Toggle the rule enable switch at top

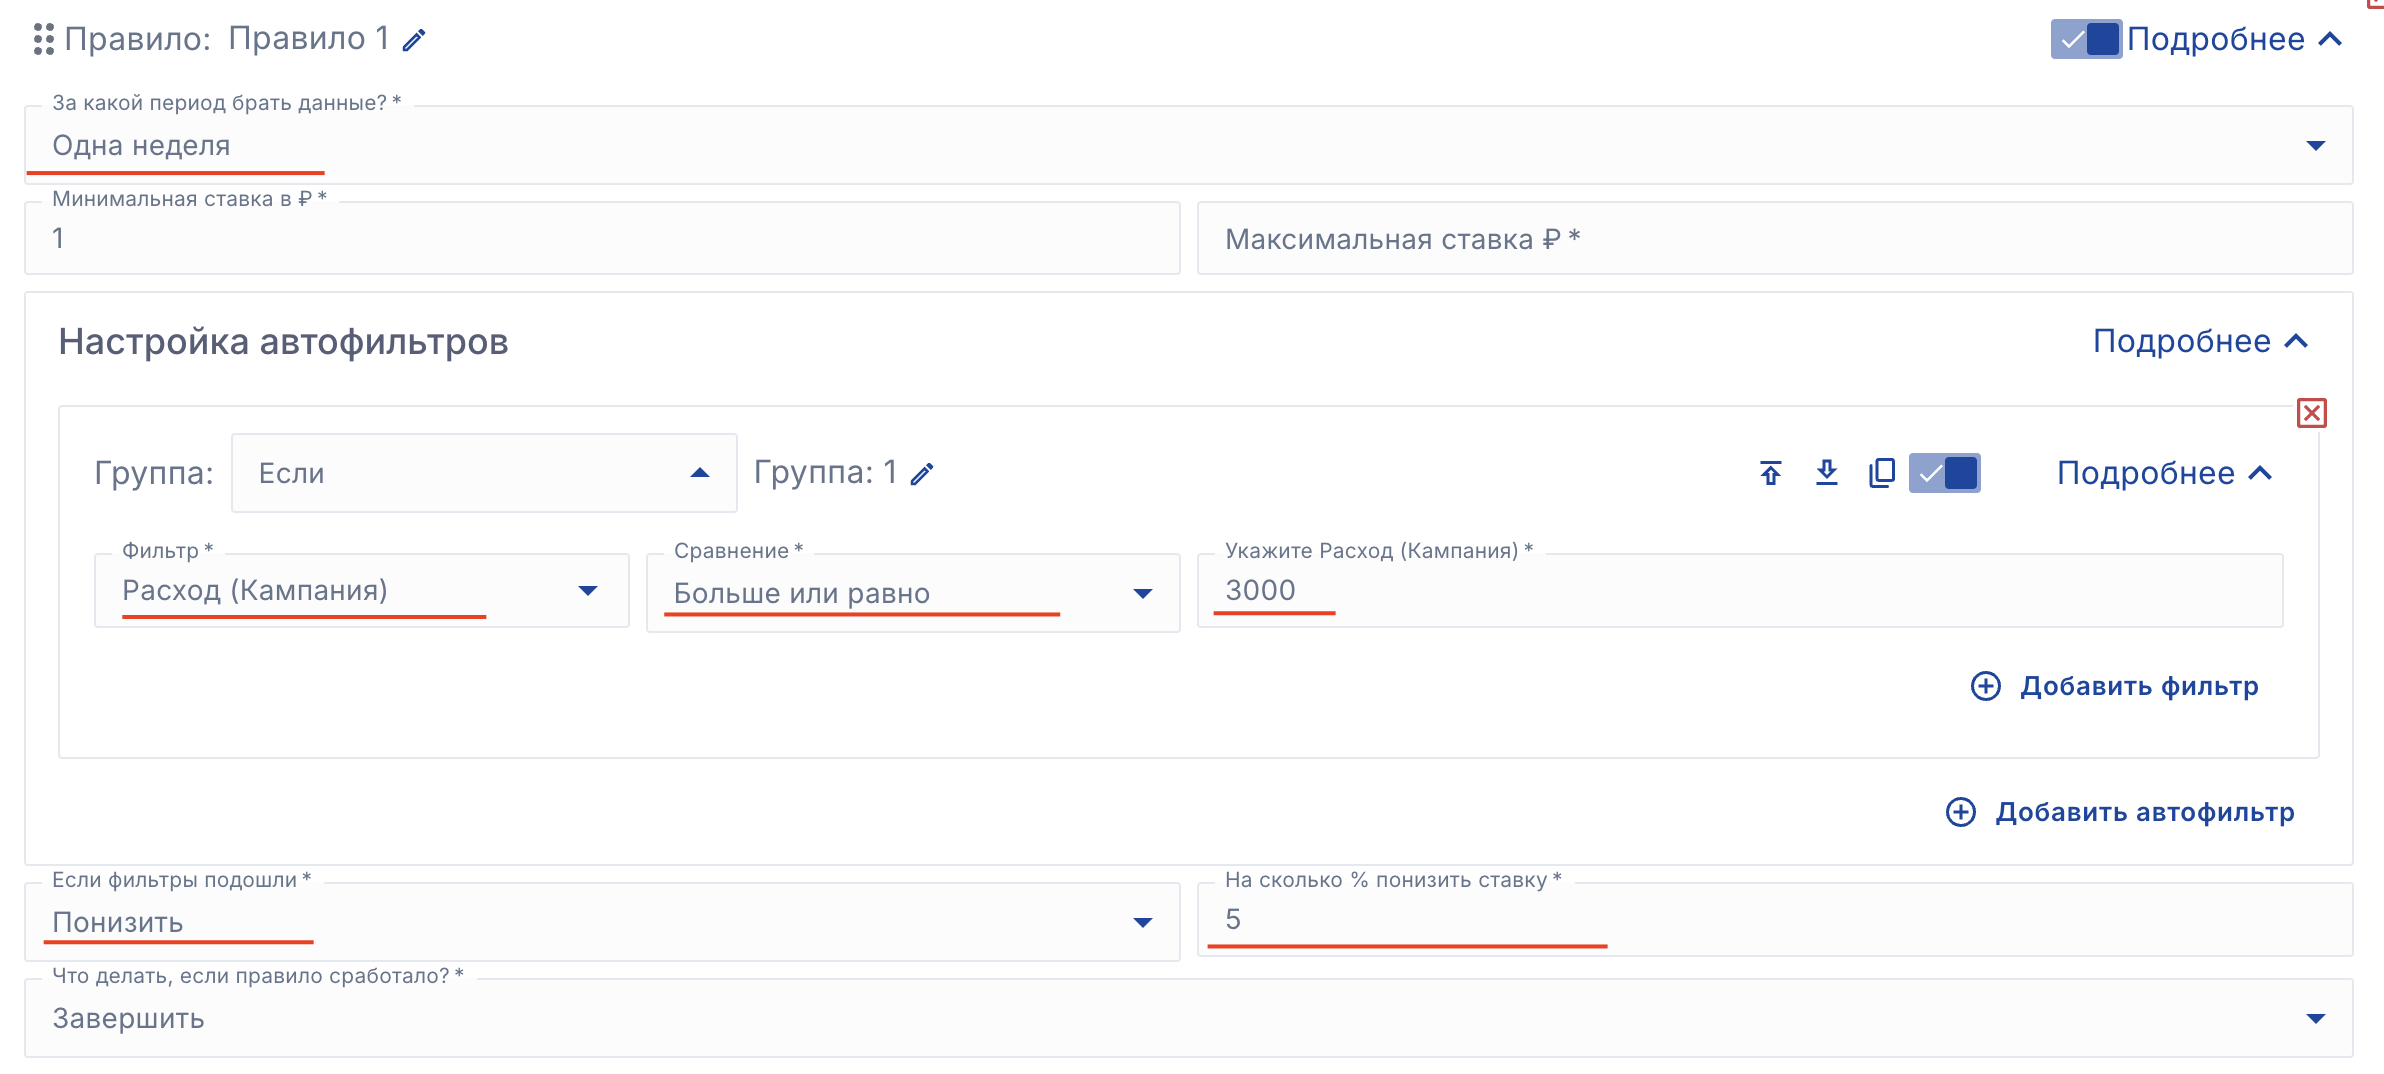point(2085,39)
